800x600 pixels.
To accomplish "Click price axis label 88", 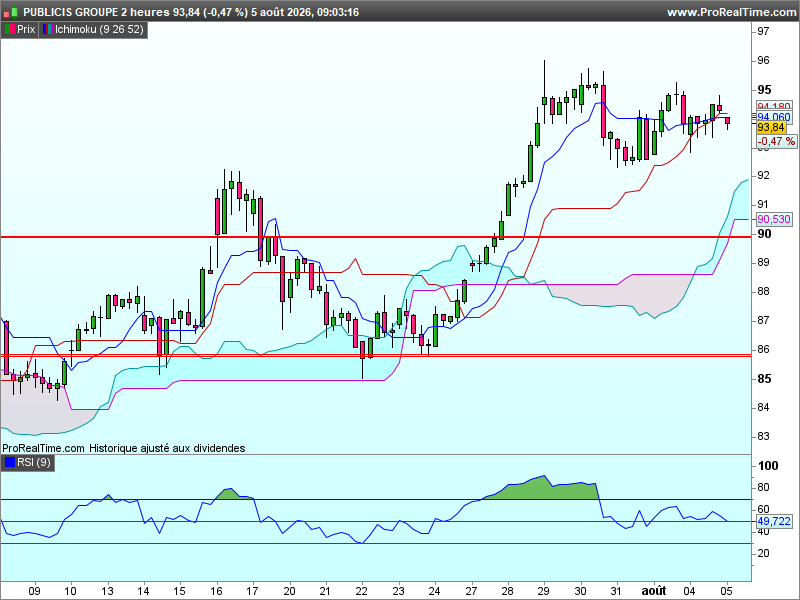I will pyautogui.click(x=763, y=291).
